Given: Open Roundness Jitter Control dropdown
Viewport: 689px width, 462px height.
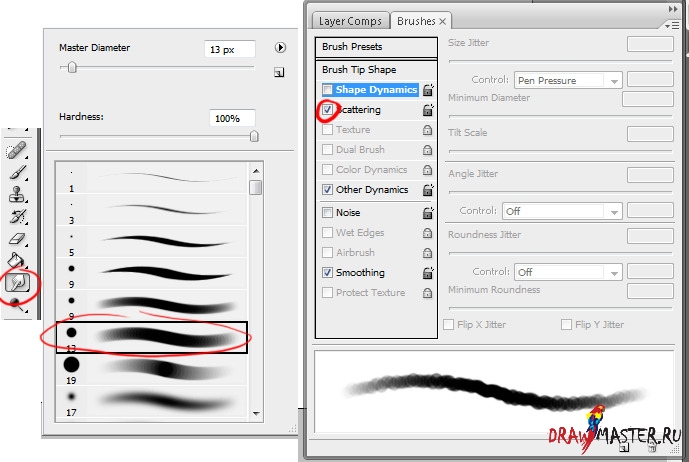Looking at the screenshot, I should coord(568,272).
